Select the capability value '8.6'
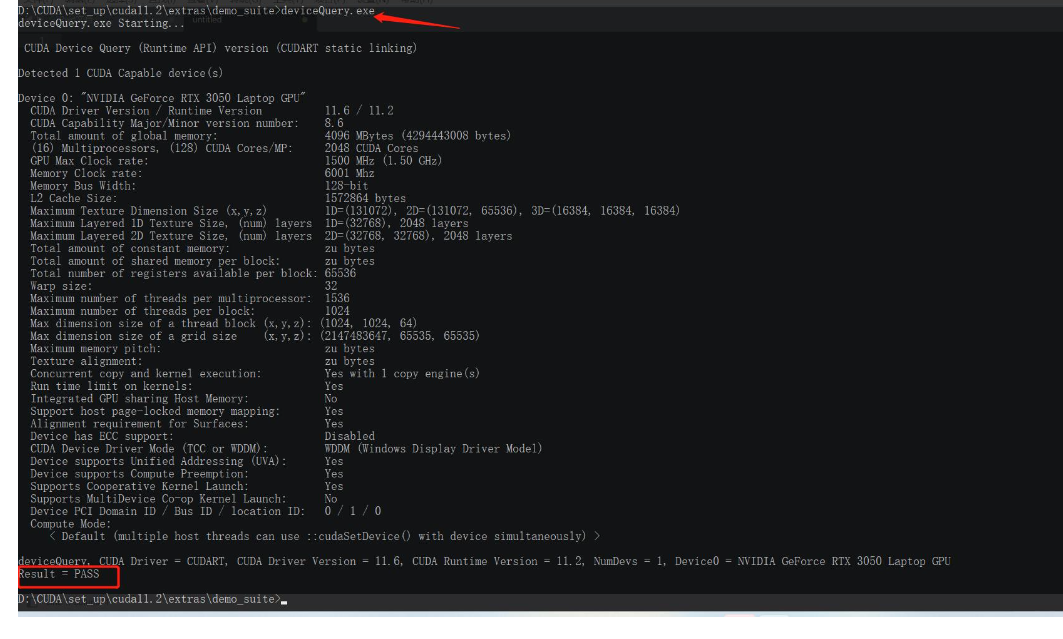The width and height of the screenshot is (1063, 639). pyautogui.click(x=334, y=123)
